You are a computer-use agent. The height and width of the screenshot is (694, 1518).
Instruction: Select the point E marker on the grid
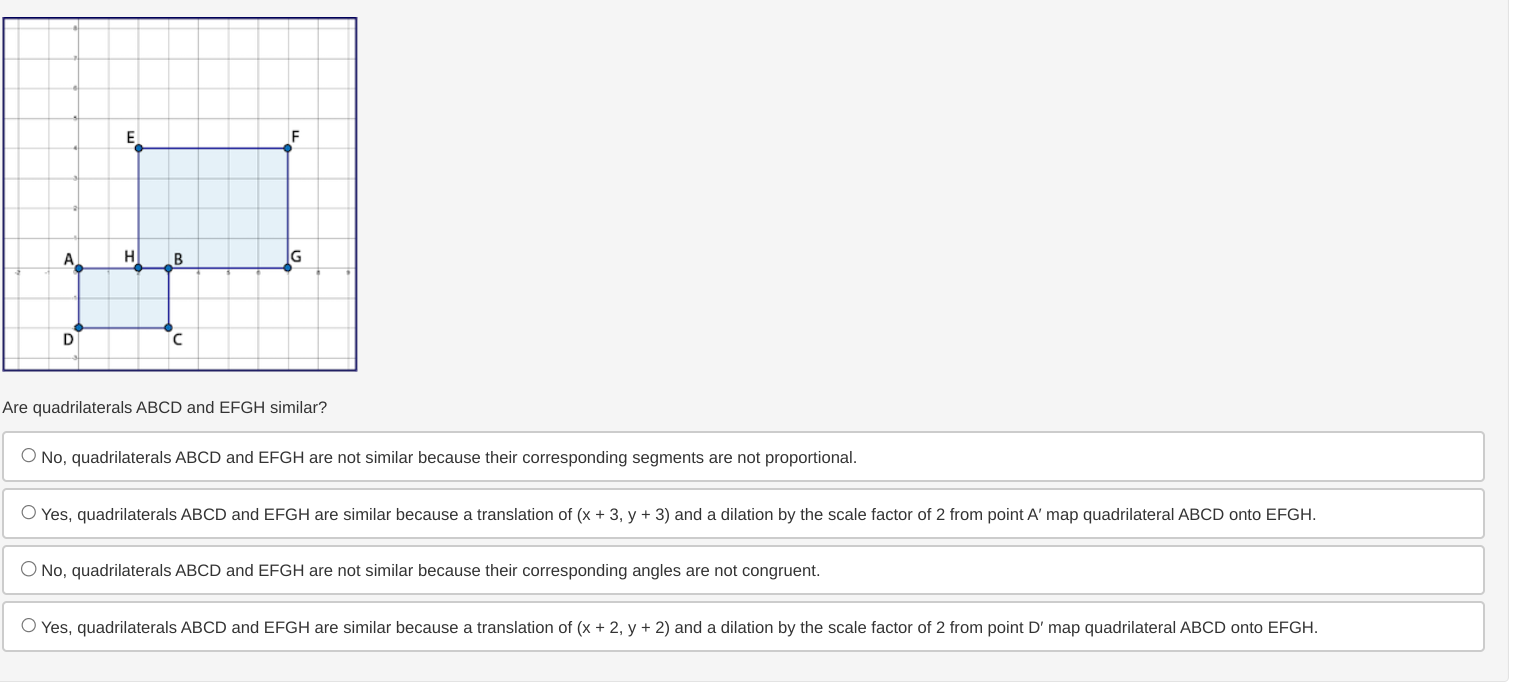(x=138, y=147)
